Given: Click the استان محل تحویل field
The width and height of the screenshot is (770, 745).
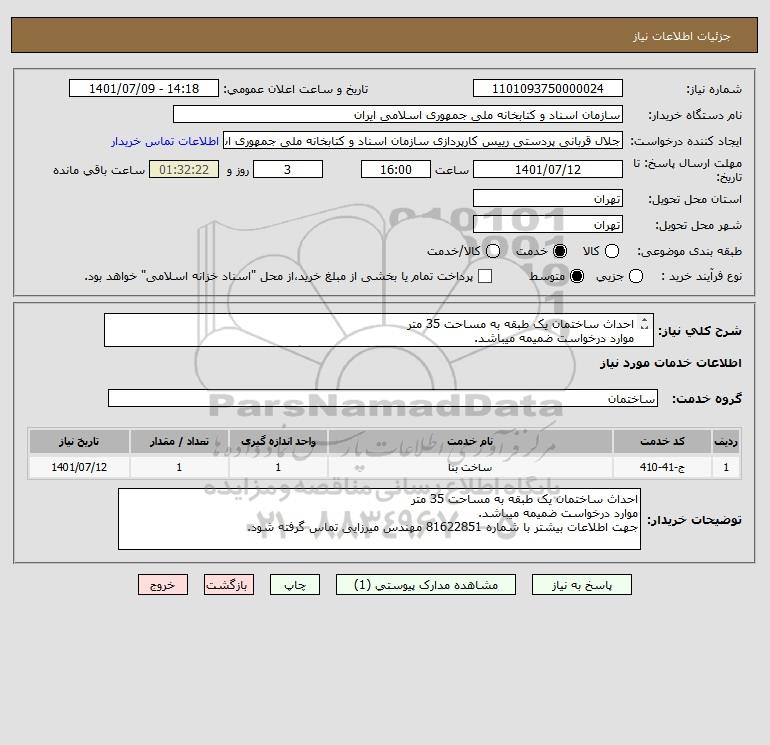Looking at the screenshot, I should coord(548,198).
